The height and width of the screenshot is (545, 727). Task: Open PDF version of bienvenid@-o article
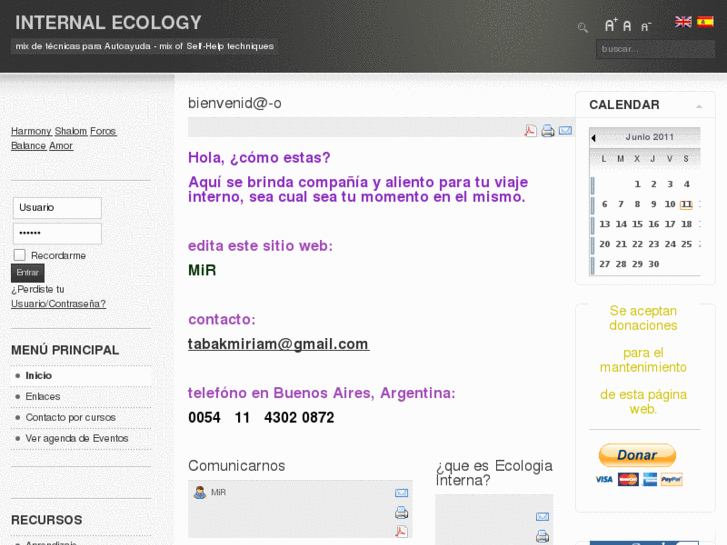[530, 131]
